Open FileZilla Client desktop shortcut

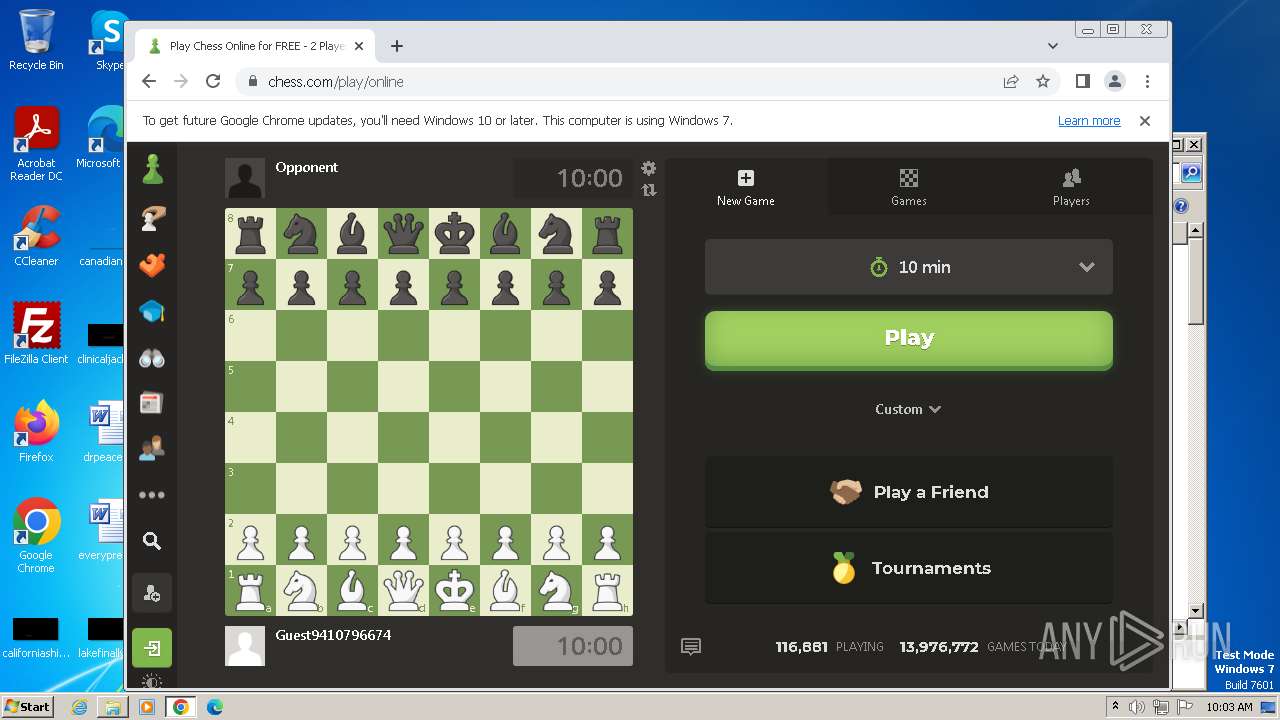point(36,333)
